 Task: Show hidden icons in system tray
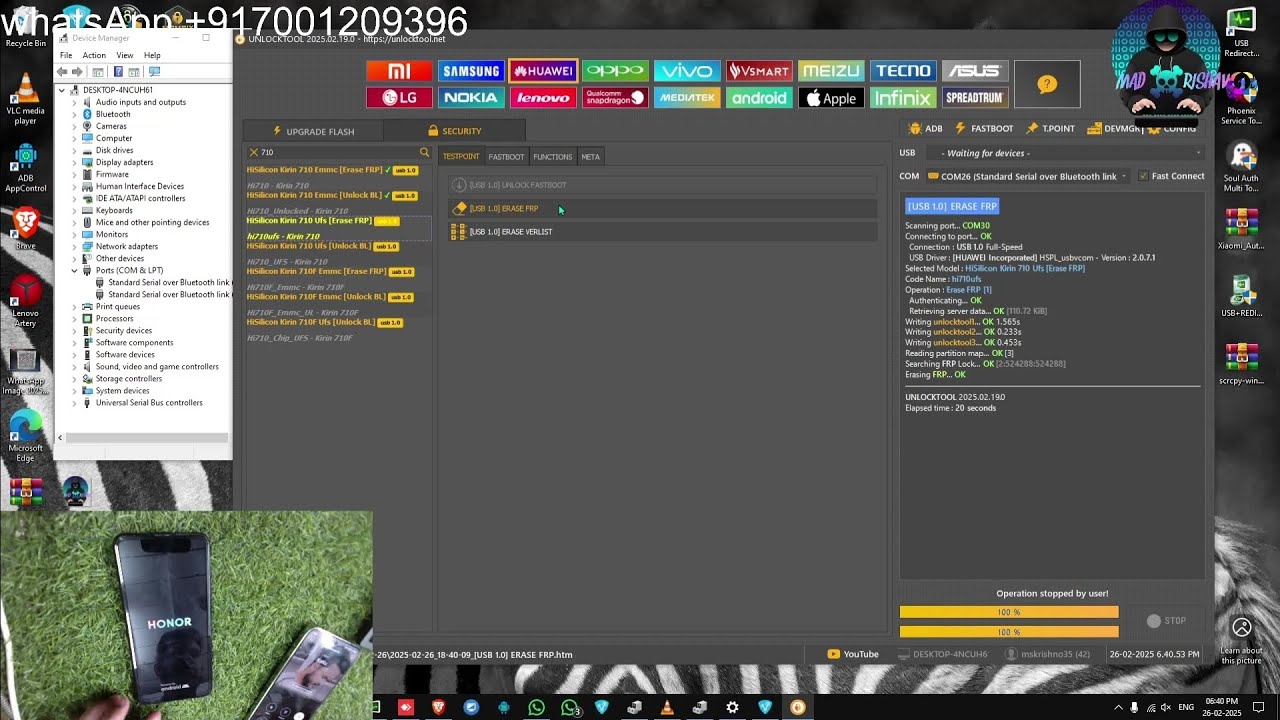1118,708
